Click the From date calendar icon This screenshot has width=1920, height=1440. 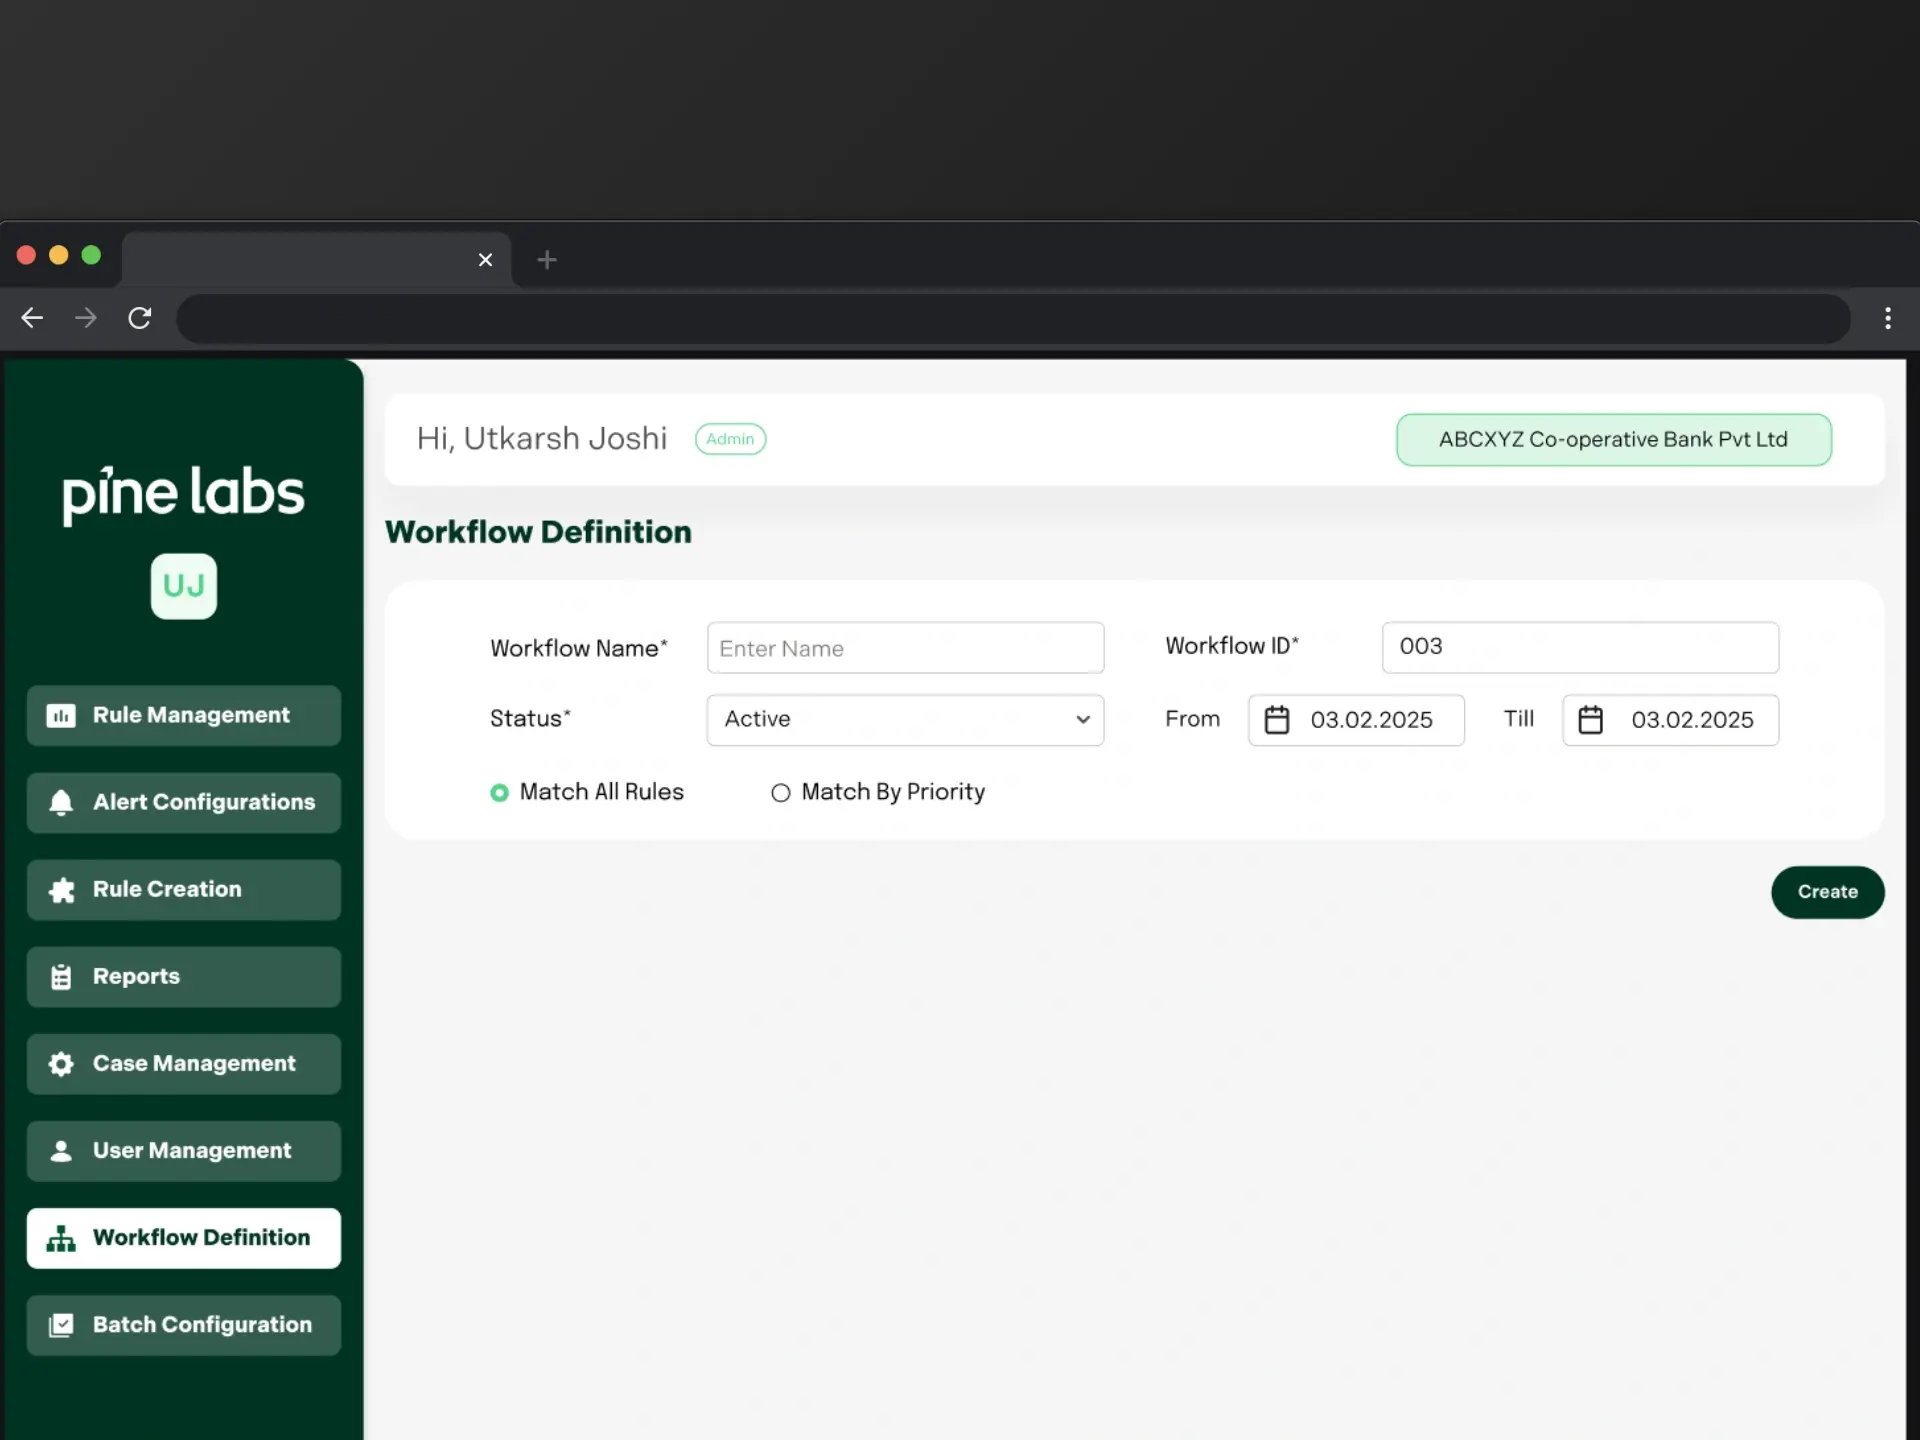click(x=1277, y=720)
